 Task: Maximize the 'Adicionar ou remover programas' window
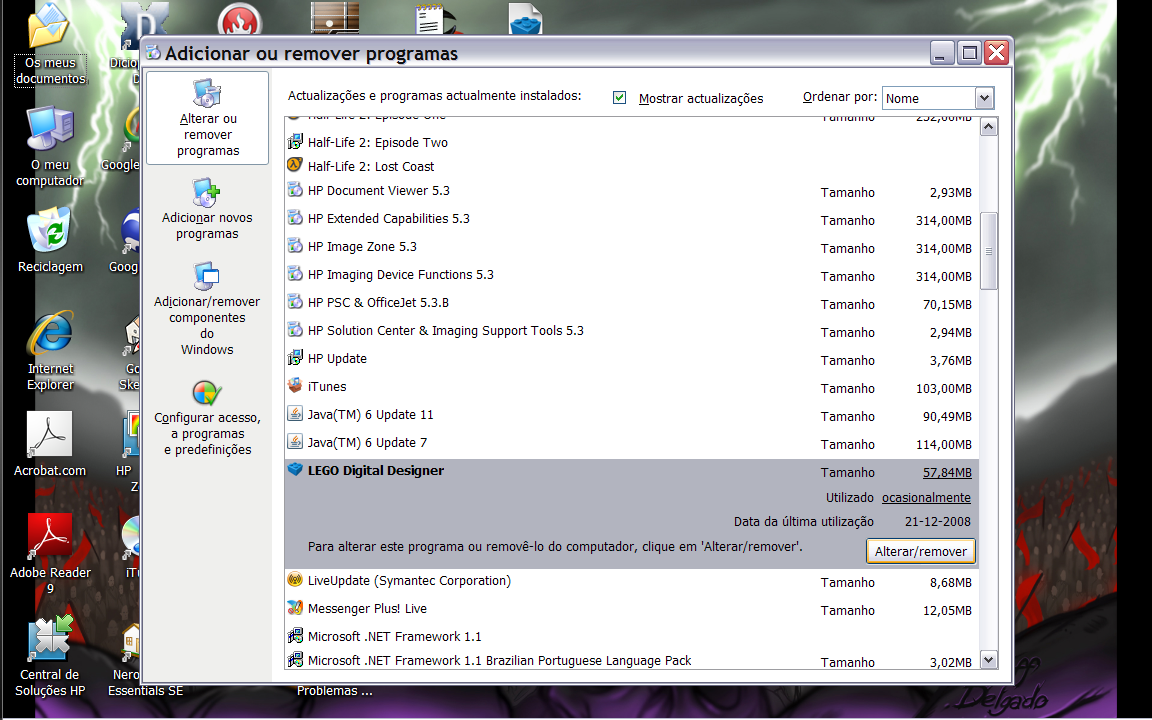click(970, 53)
